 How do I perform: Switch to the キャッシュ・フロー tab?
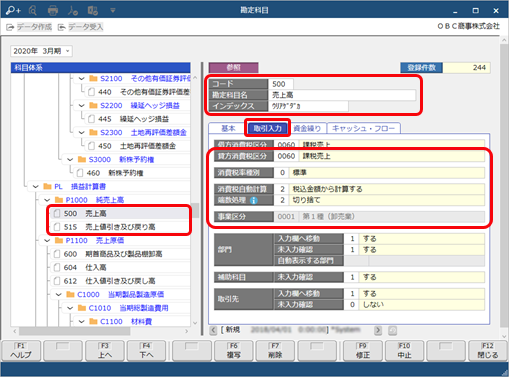364,128
